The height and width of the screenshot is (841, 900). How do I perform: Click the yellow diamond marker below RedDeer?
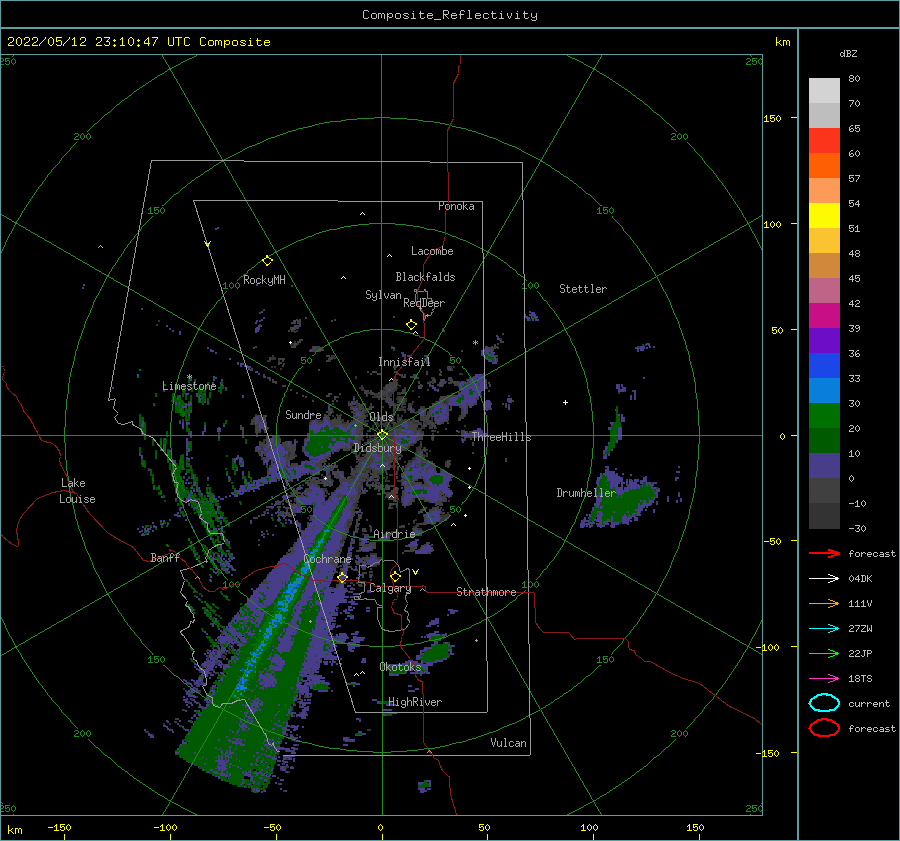[412, 325]
